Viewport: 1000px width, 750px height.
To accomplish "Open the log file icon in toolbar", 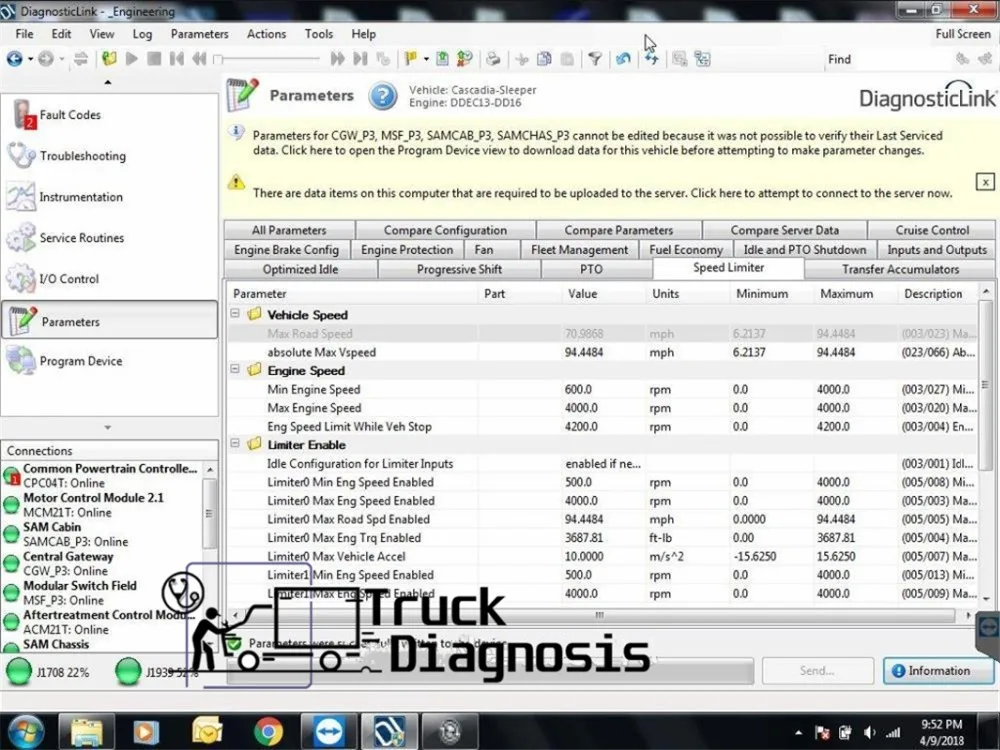I will [109, 59].
